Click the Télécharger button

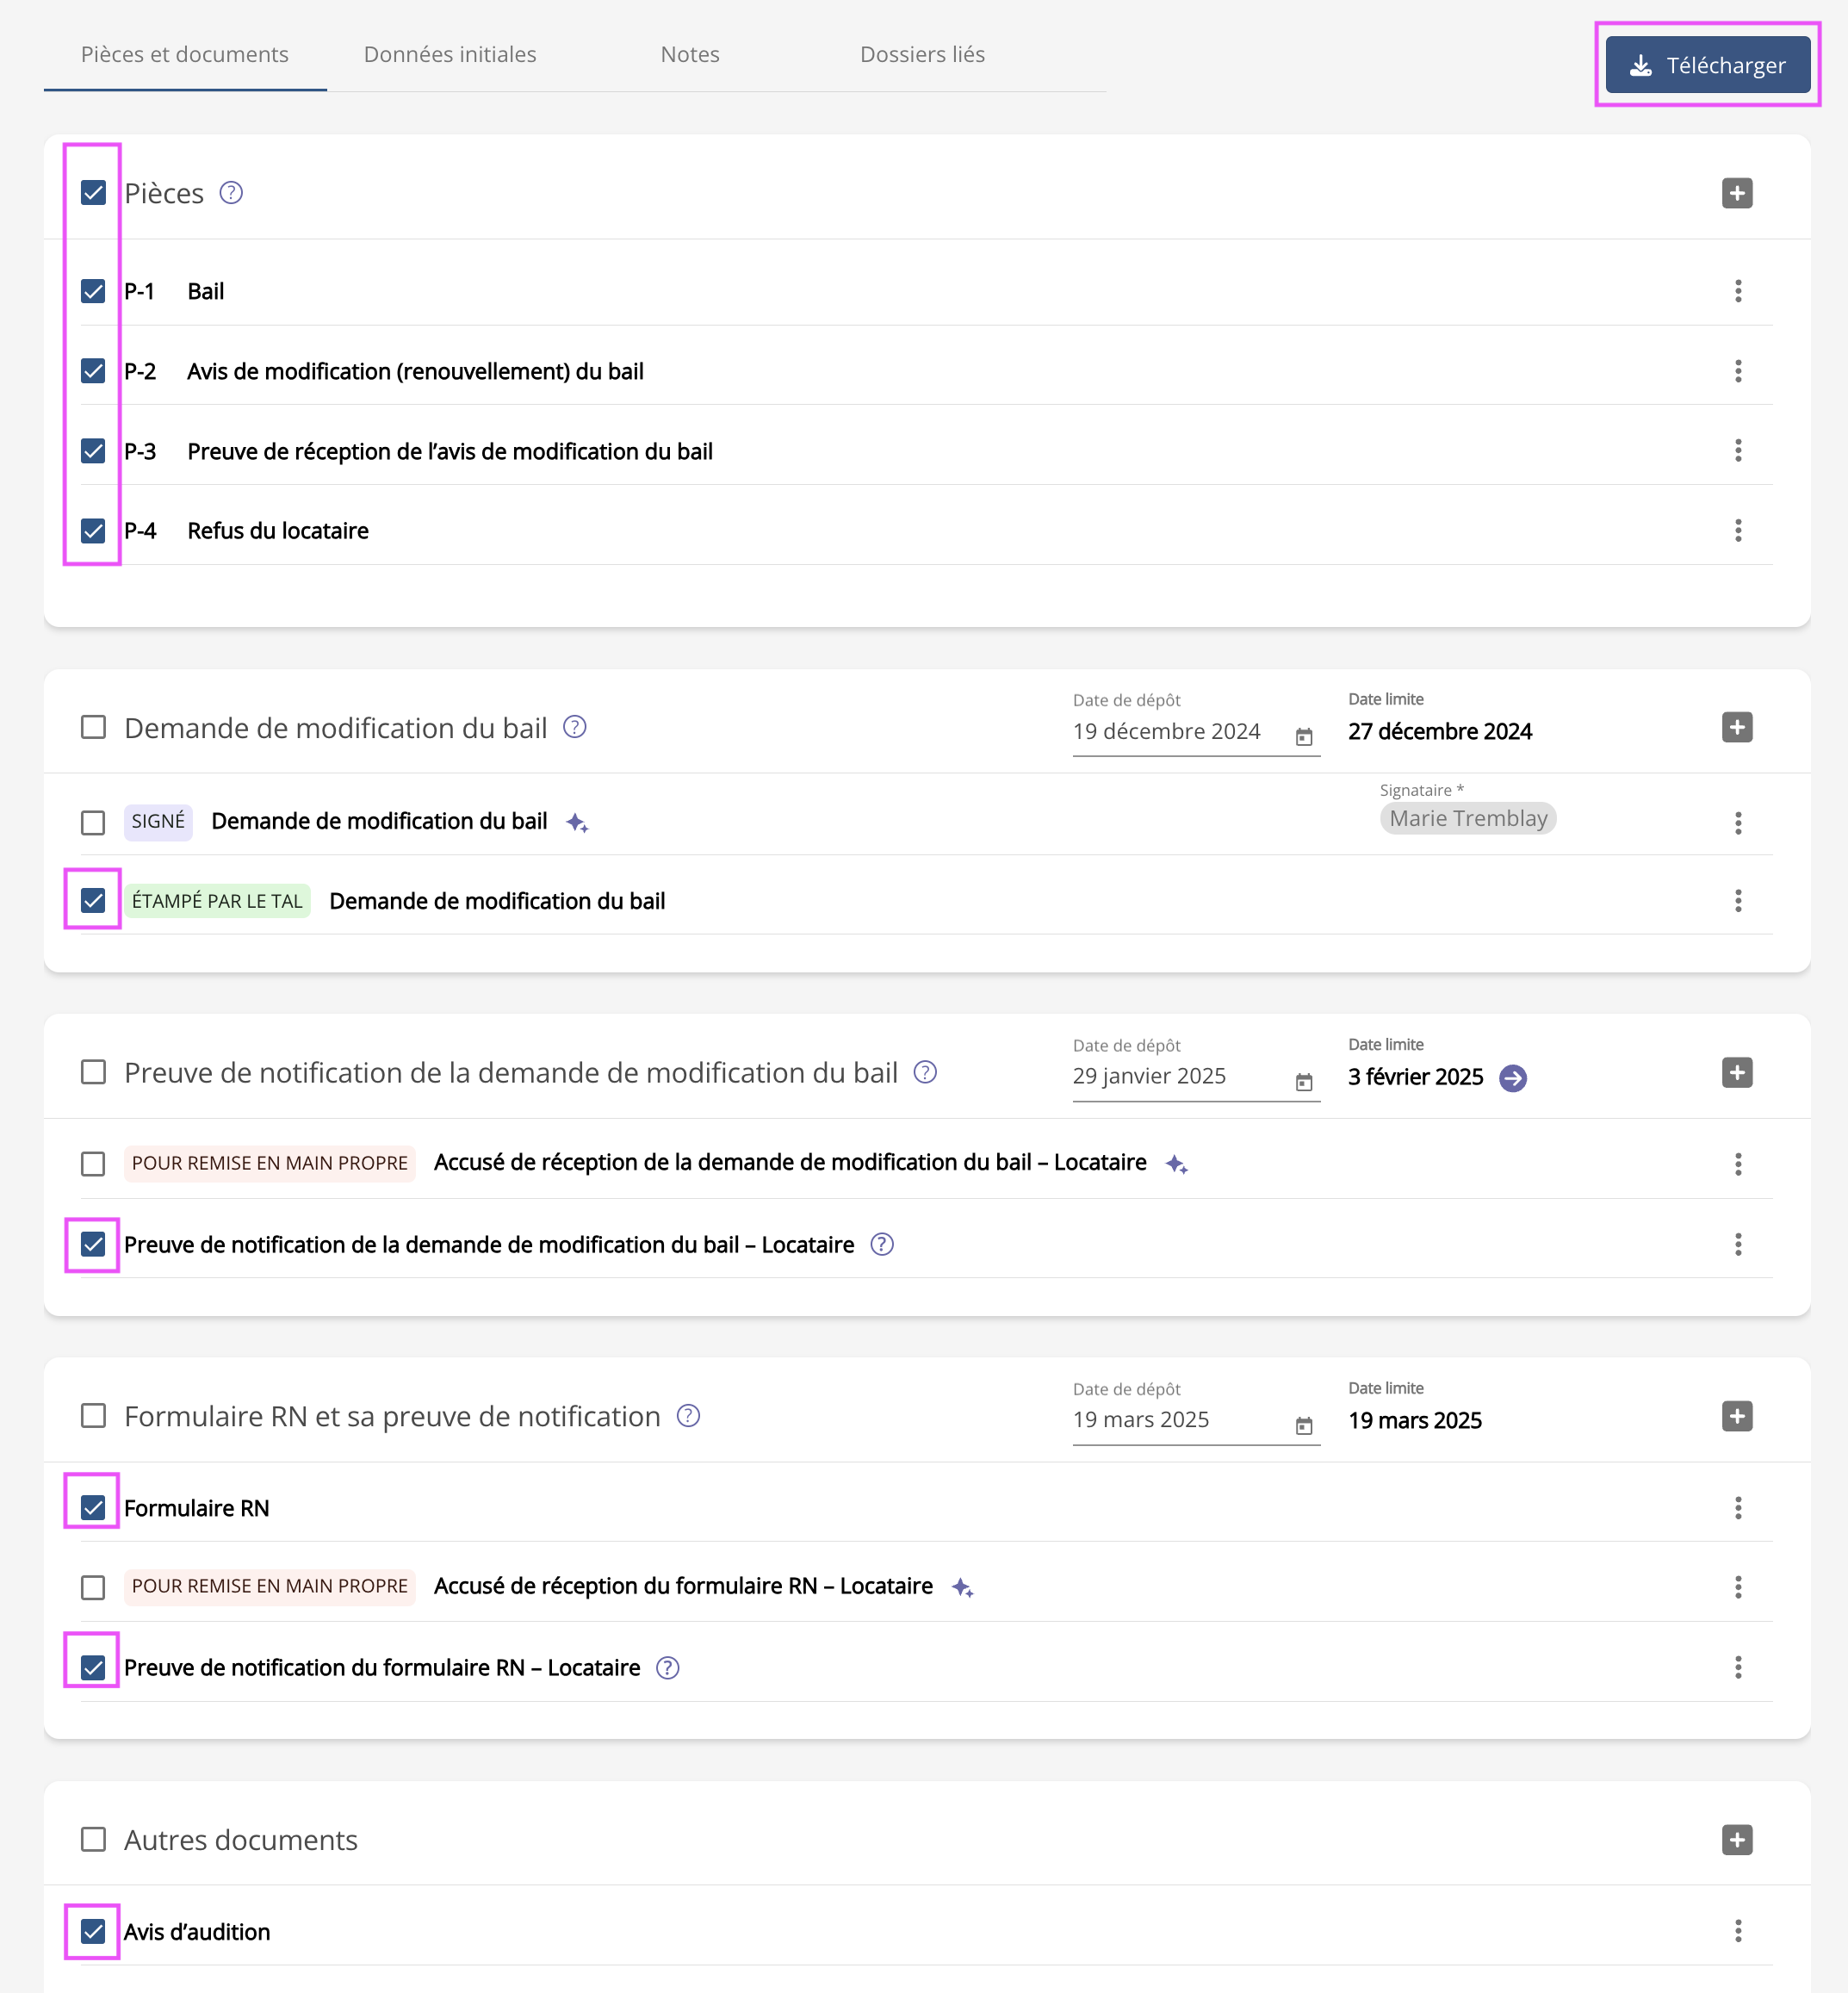click(1707, 65)
